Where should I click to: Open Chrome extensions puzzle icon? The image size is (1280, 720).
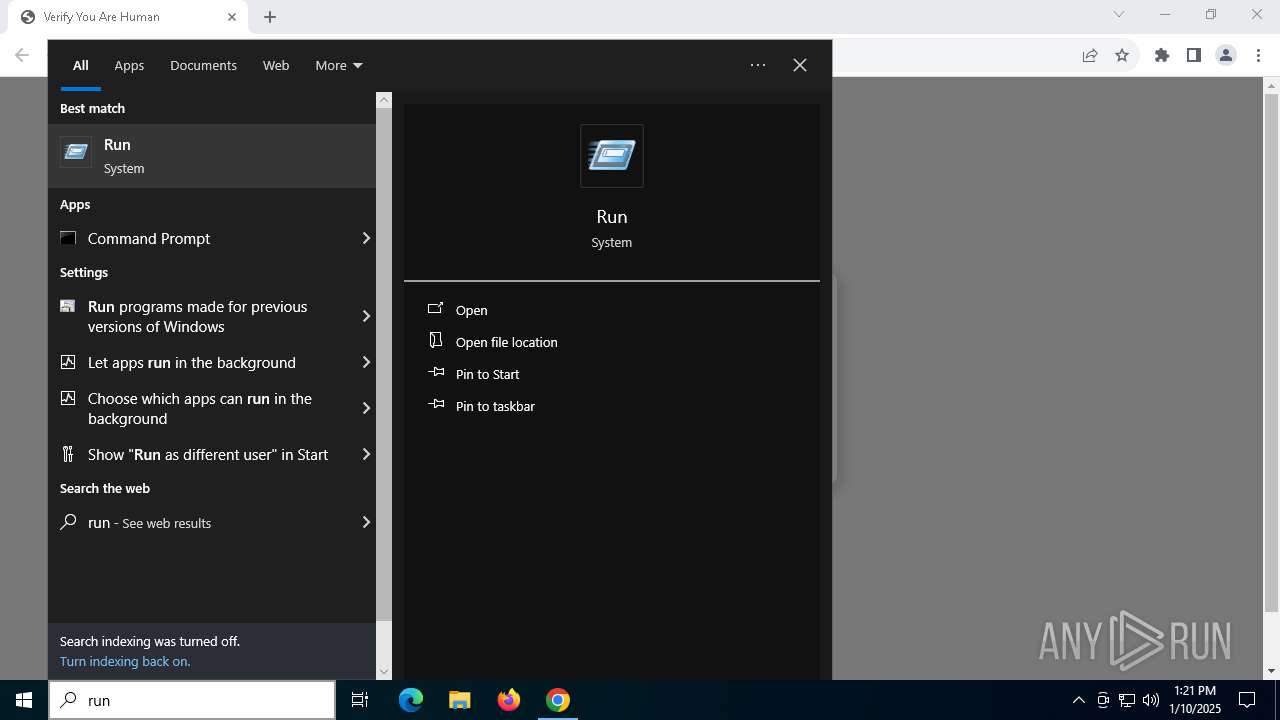point(1162,56)
